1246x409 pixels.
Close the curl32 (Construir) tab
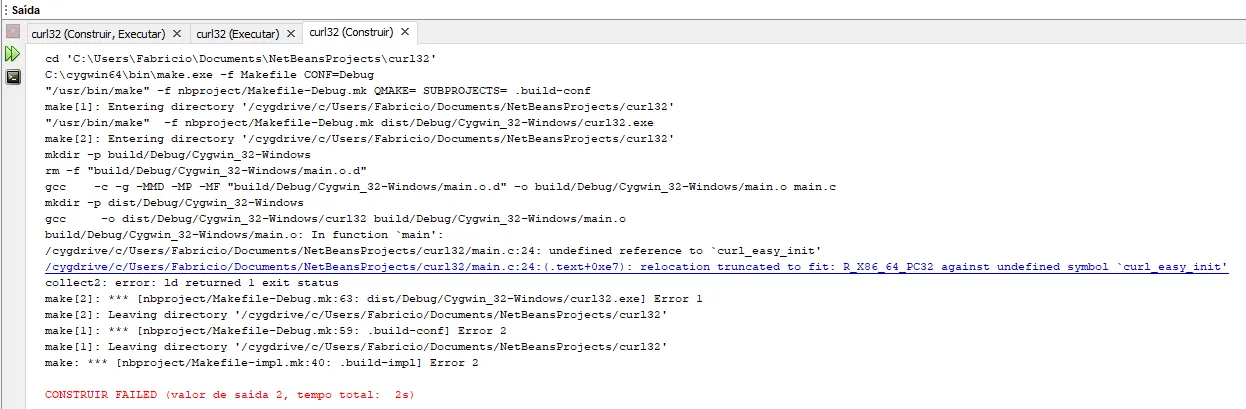tap(406, 32)
